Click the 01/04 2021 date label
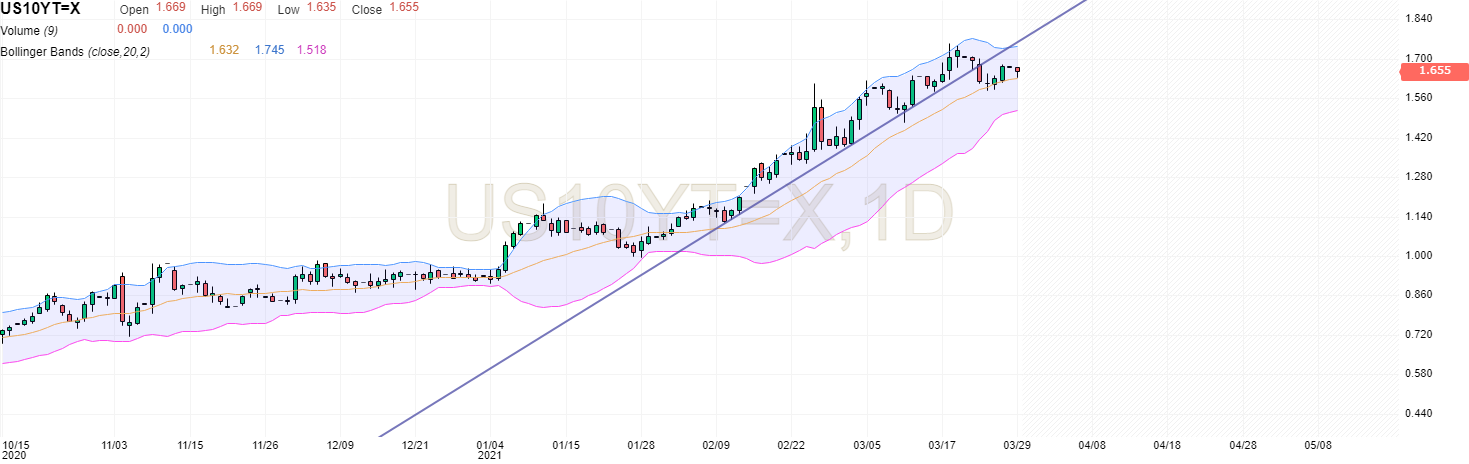Image resolution: width=1469 pixels, height=464 pixels. click(490, 448)
